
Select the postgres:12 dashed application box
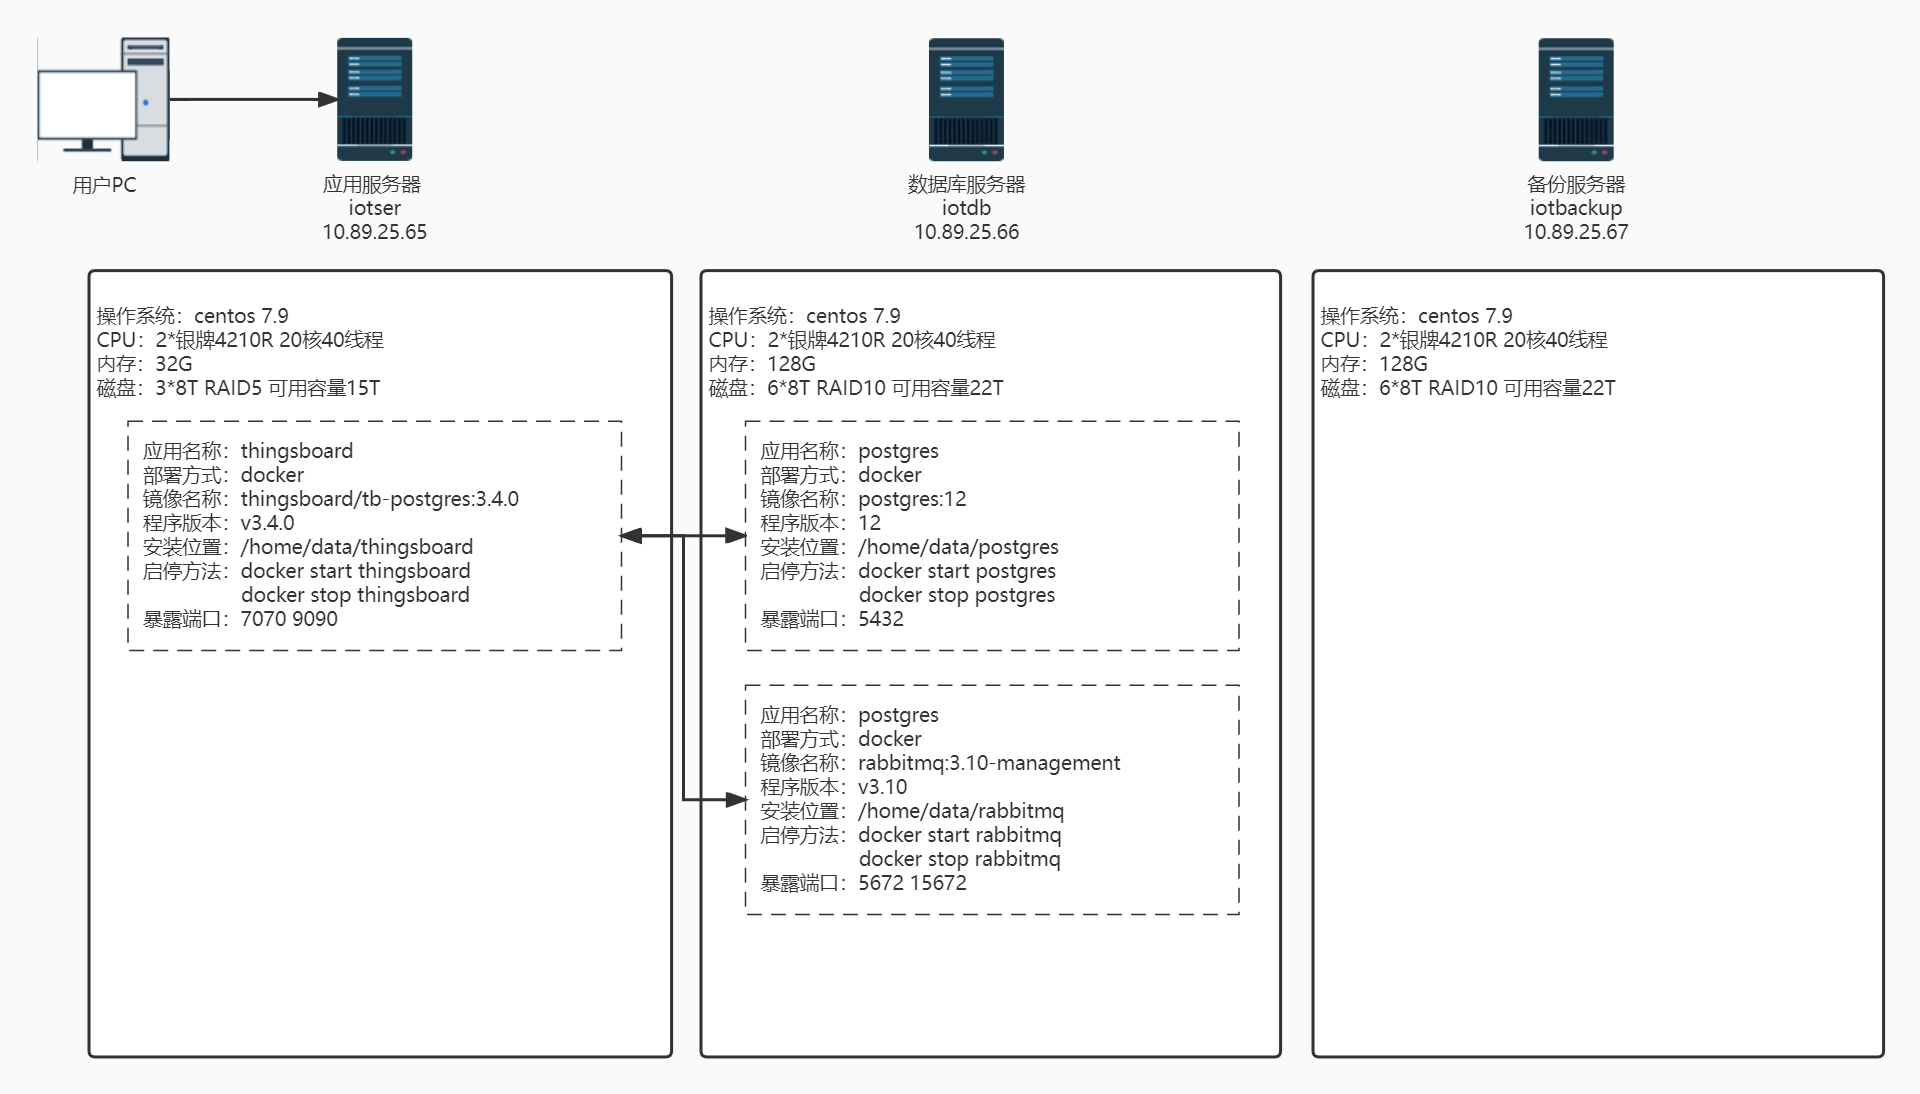[991, 535]
